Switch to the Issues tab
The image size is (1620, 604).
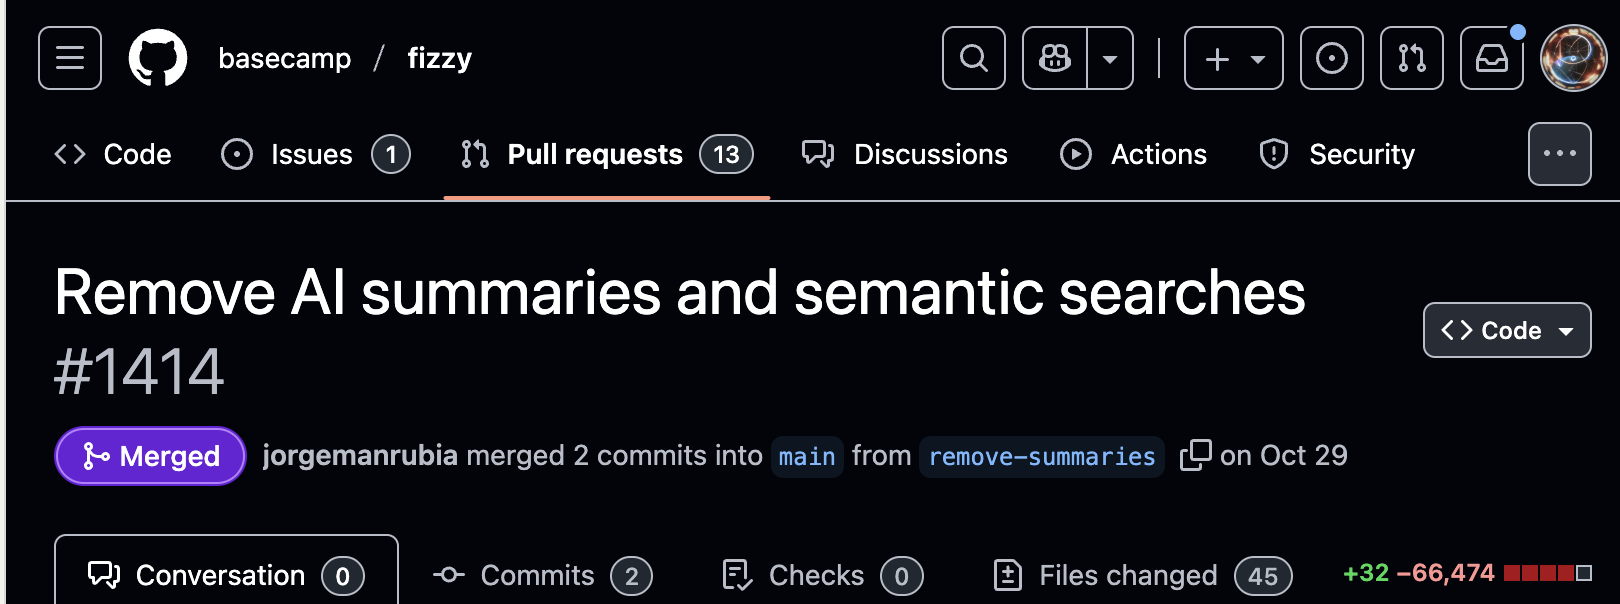(x=314, y=154)
